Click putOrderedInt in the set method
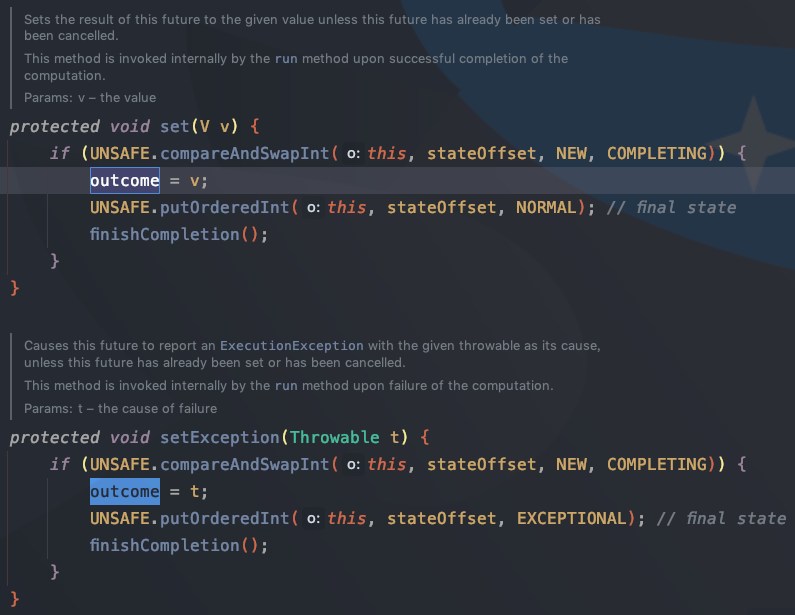The image size is (795, 615). pos(225,207)
